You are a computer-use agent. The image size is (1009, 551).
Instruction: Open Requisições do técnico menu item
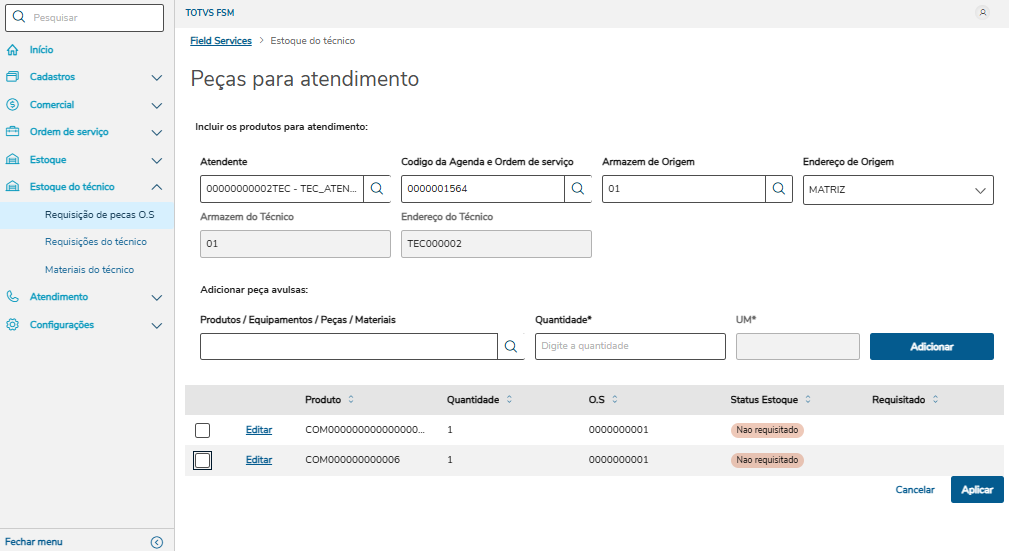pyautogui.click(x=96, y=242)
